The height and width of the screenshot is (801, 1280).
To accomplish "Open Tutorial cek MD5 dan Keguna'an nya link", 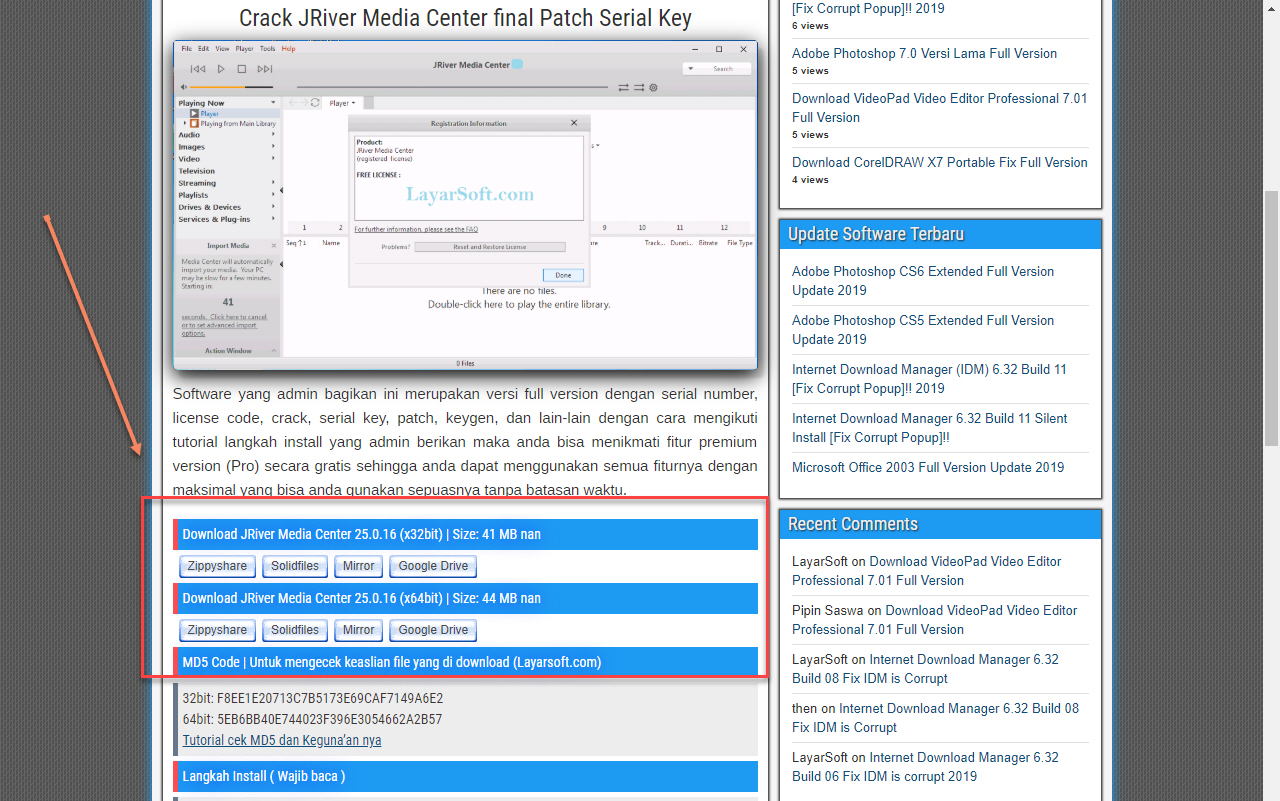I will pyautogui.click(x=282, y=740).
